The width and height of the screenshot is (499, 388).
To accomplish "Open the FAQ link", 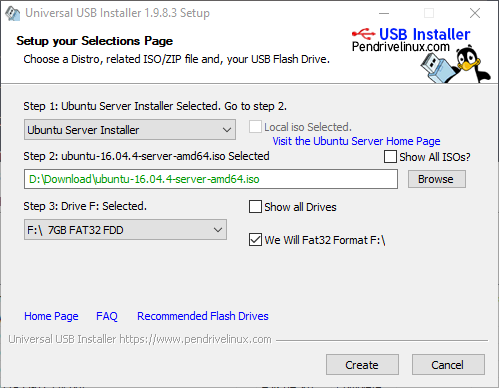I will click(x=107, y=316).
